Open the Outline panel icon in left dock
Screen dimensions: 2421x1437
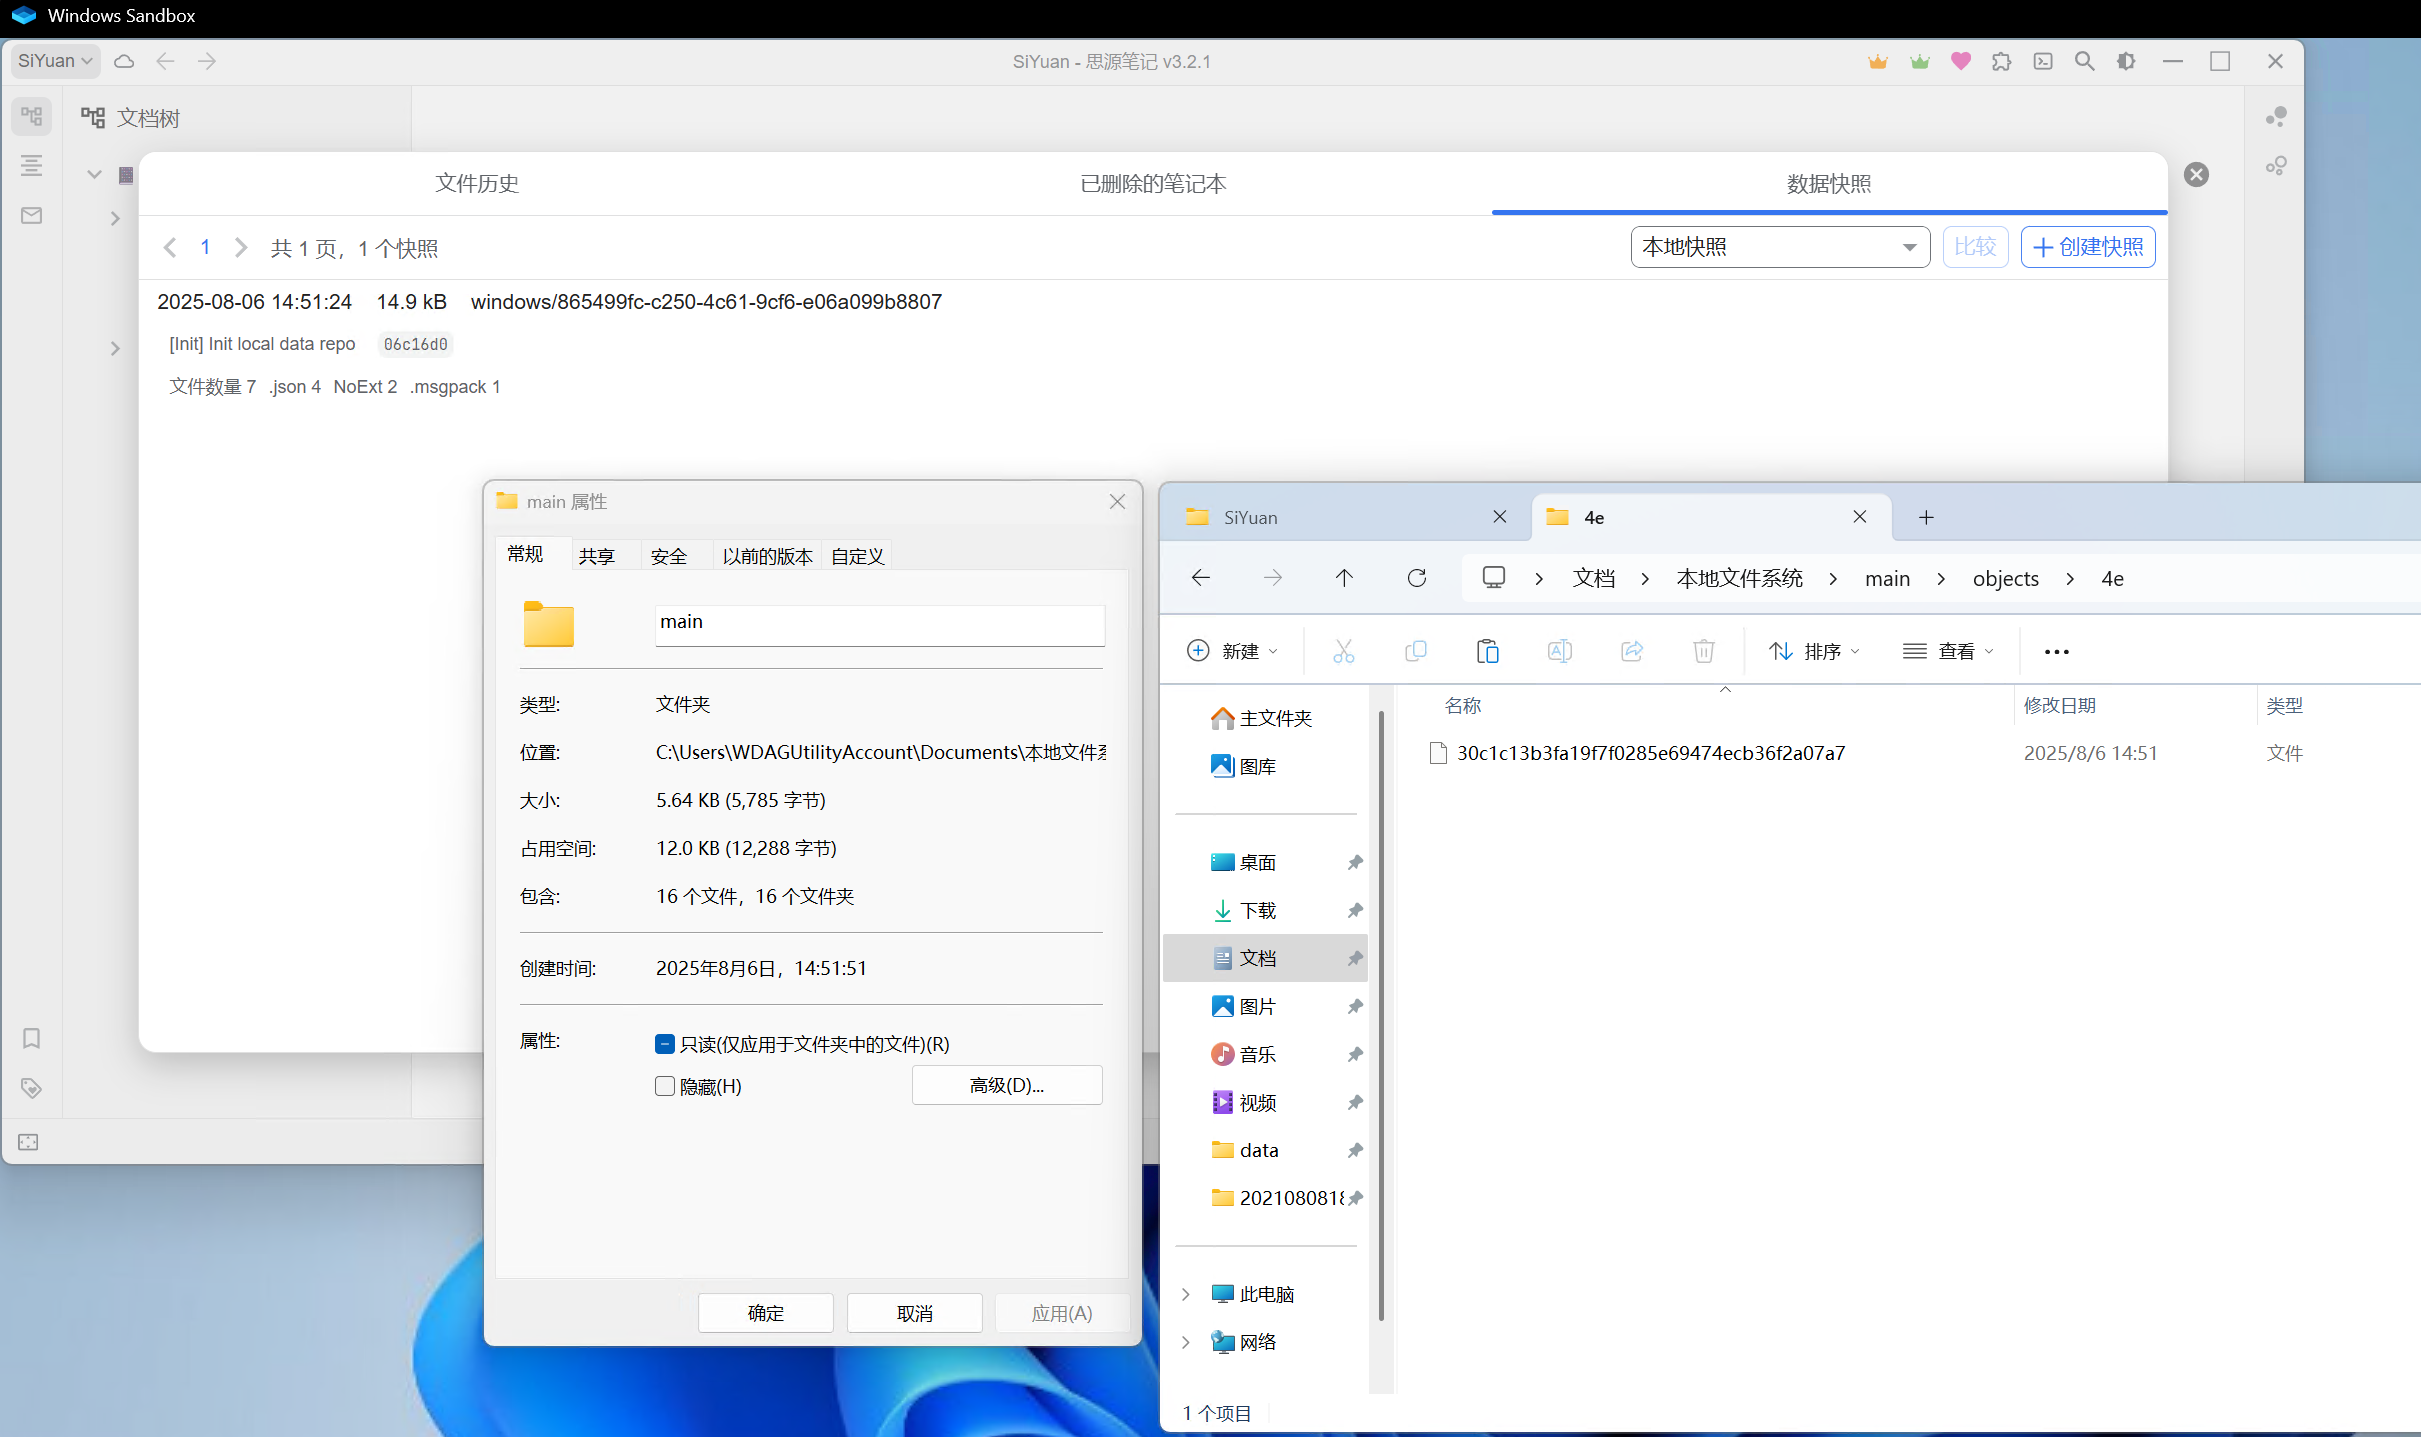31,165
